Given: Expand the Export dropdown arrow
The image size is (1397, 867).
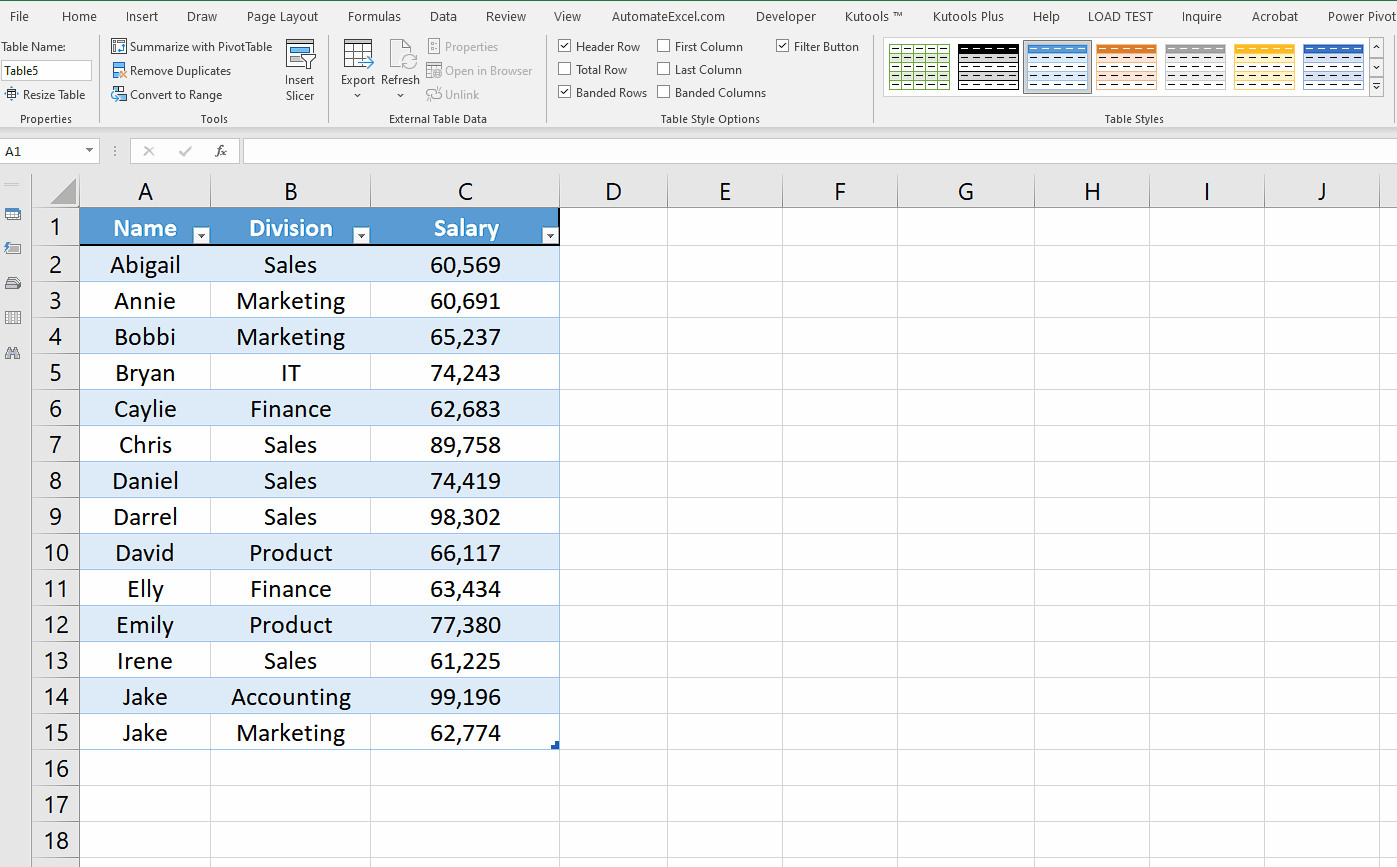Looking at the screenshot, I should click(357, 95).
